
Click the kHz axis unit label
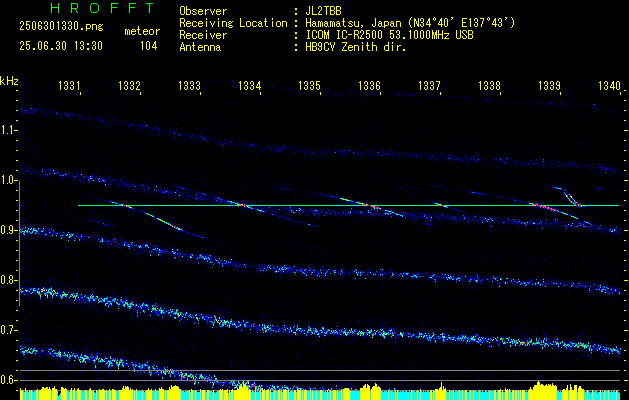click(x=9, y=81)
